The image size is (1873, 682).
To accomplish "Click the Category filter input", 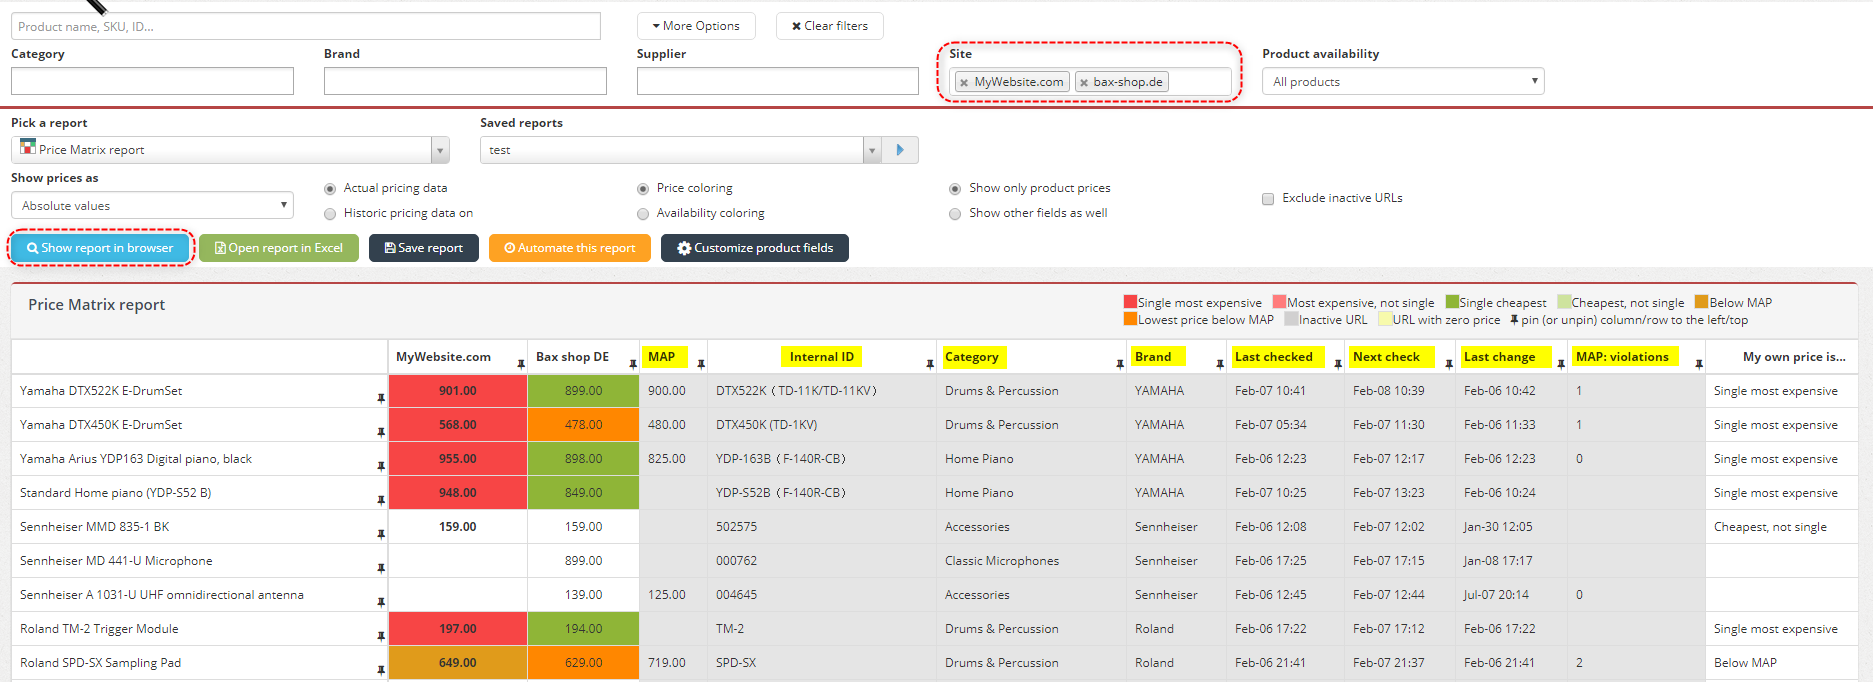I will click(x=152, y=81).
